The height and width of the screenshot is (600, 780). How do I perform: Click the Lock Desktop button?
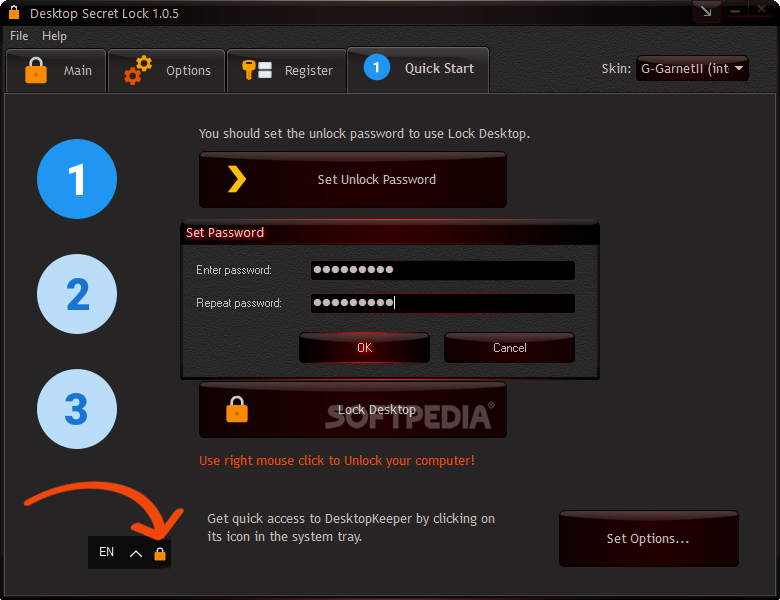click(x=353, y=410)
